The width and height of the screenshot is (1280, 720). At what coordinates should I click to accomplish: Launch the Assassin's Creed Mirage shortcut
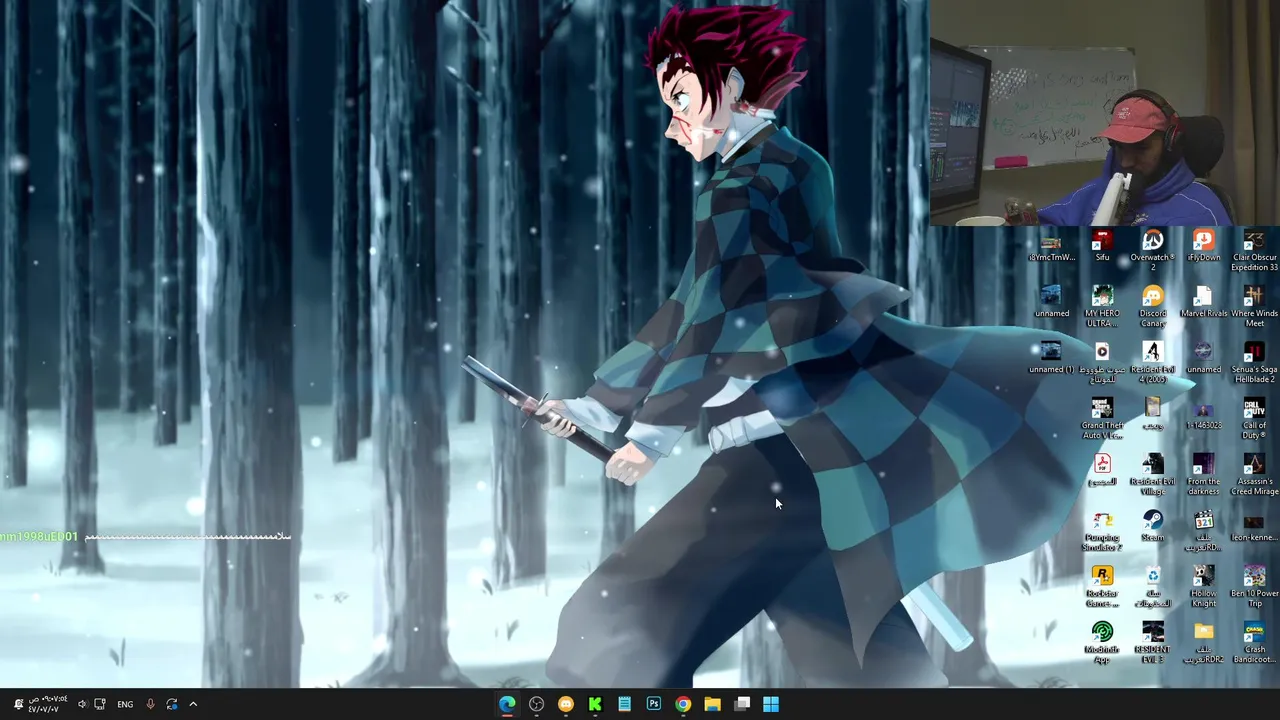click(x=1254, y=474)
